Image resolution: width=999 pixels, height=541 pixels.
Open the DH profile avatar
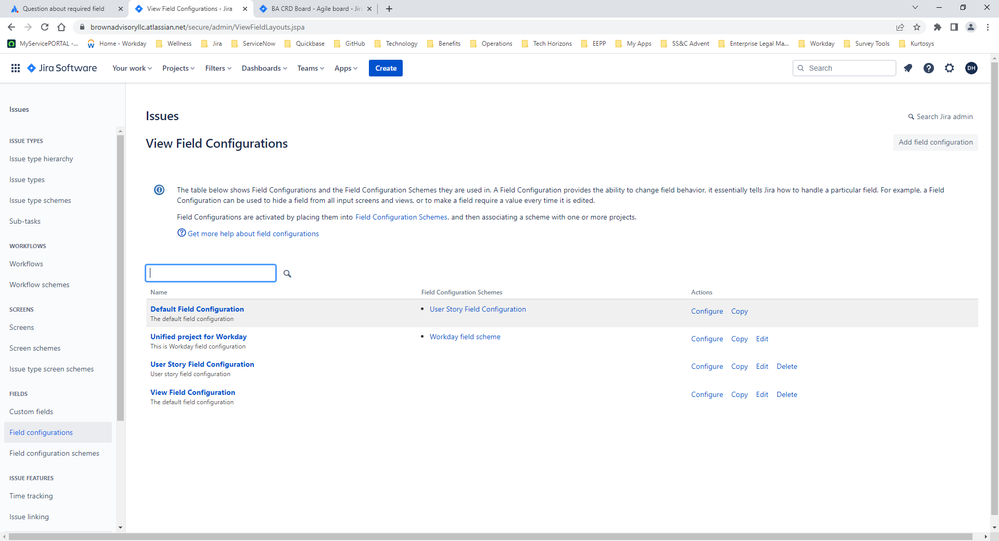(971, 68)
